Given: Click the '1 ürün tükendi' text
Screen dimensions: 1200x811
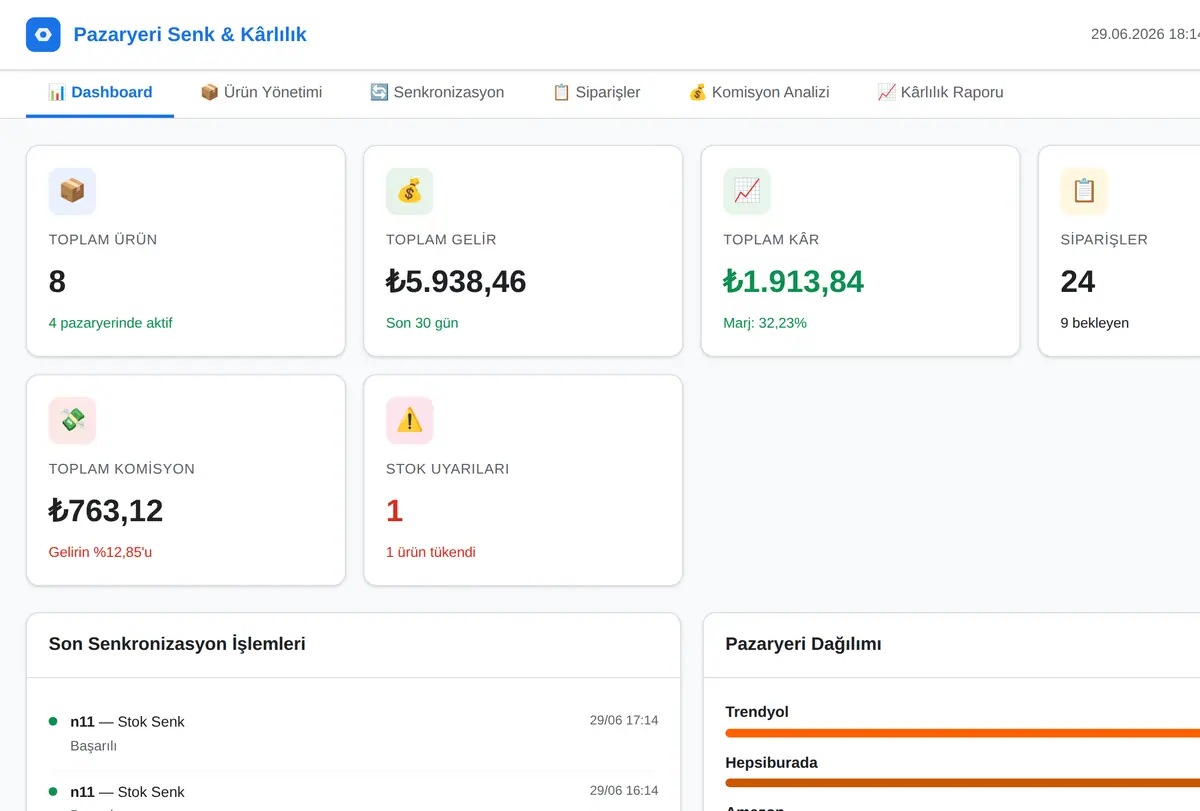Looking at the screenshot, I should [431, 552].
